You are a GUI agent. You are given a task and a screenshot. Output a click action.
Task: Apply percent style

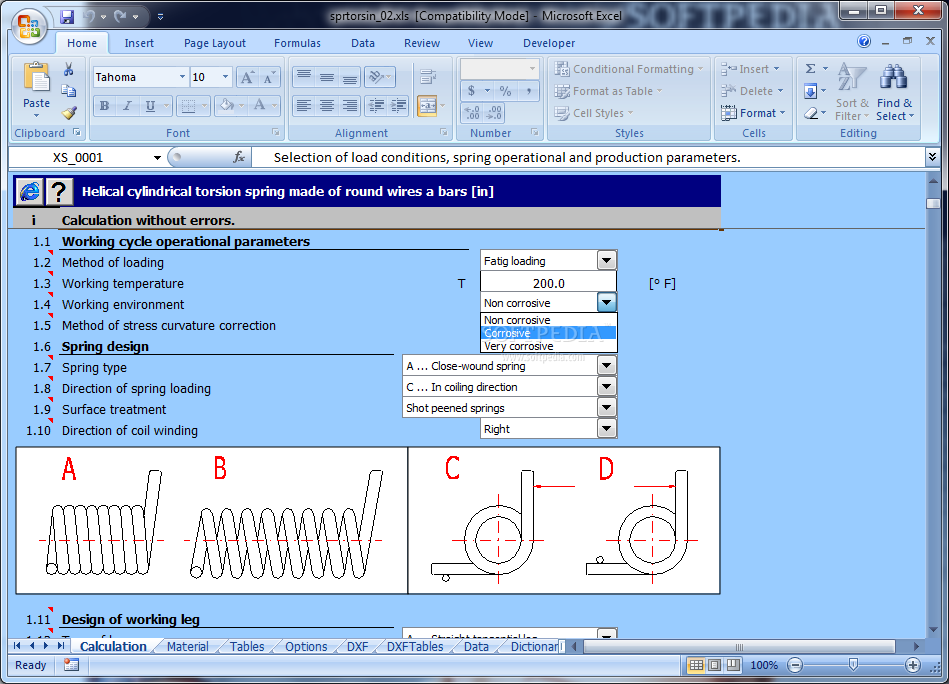[x=505, y=91]
